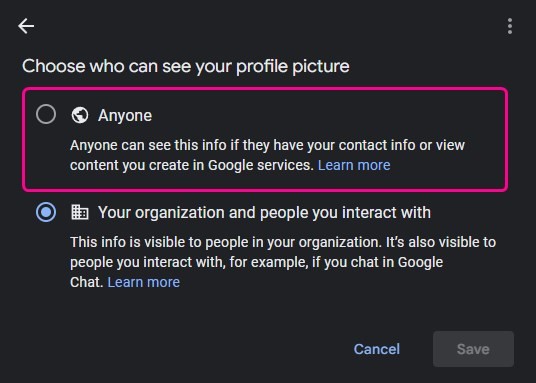
Task: Click the building icon beside Your organization
Action: click(x=80, y=212)
